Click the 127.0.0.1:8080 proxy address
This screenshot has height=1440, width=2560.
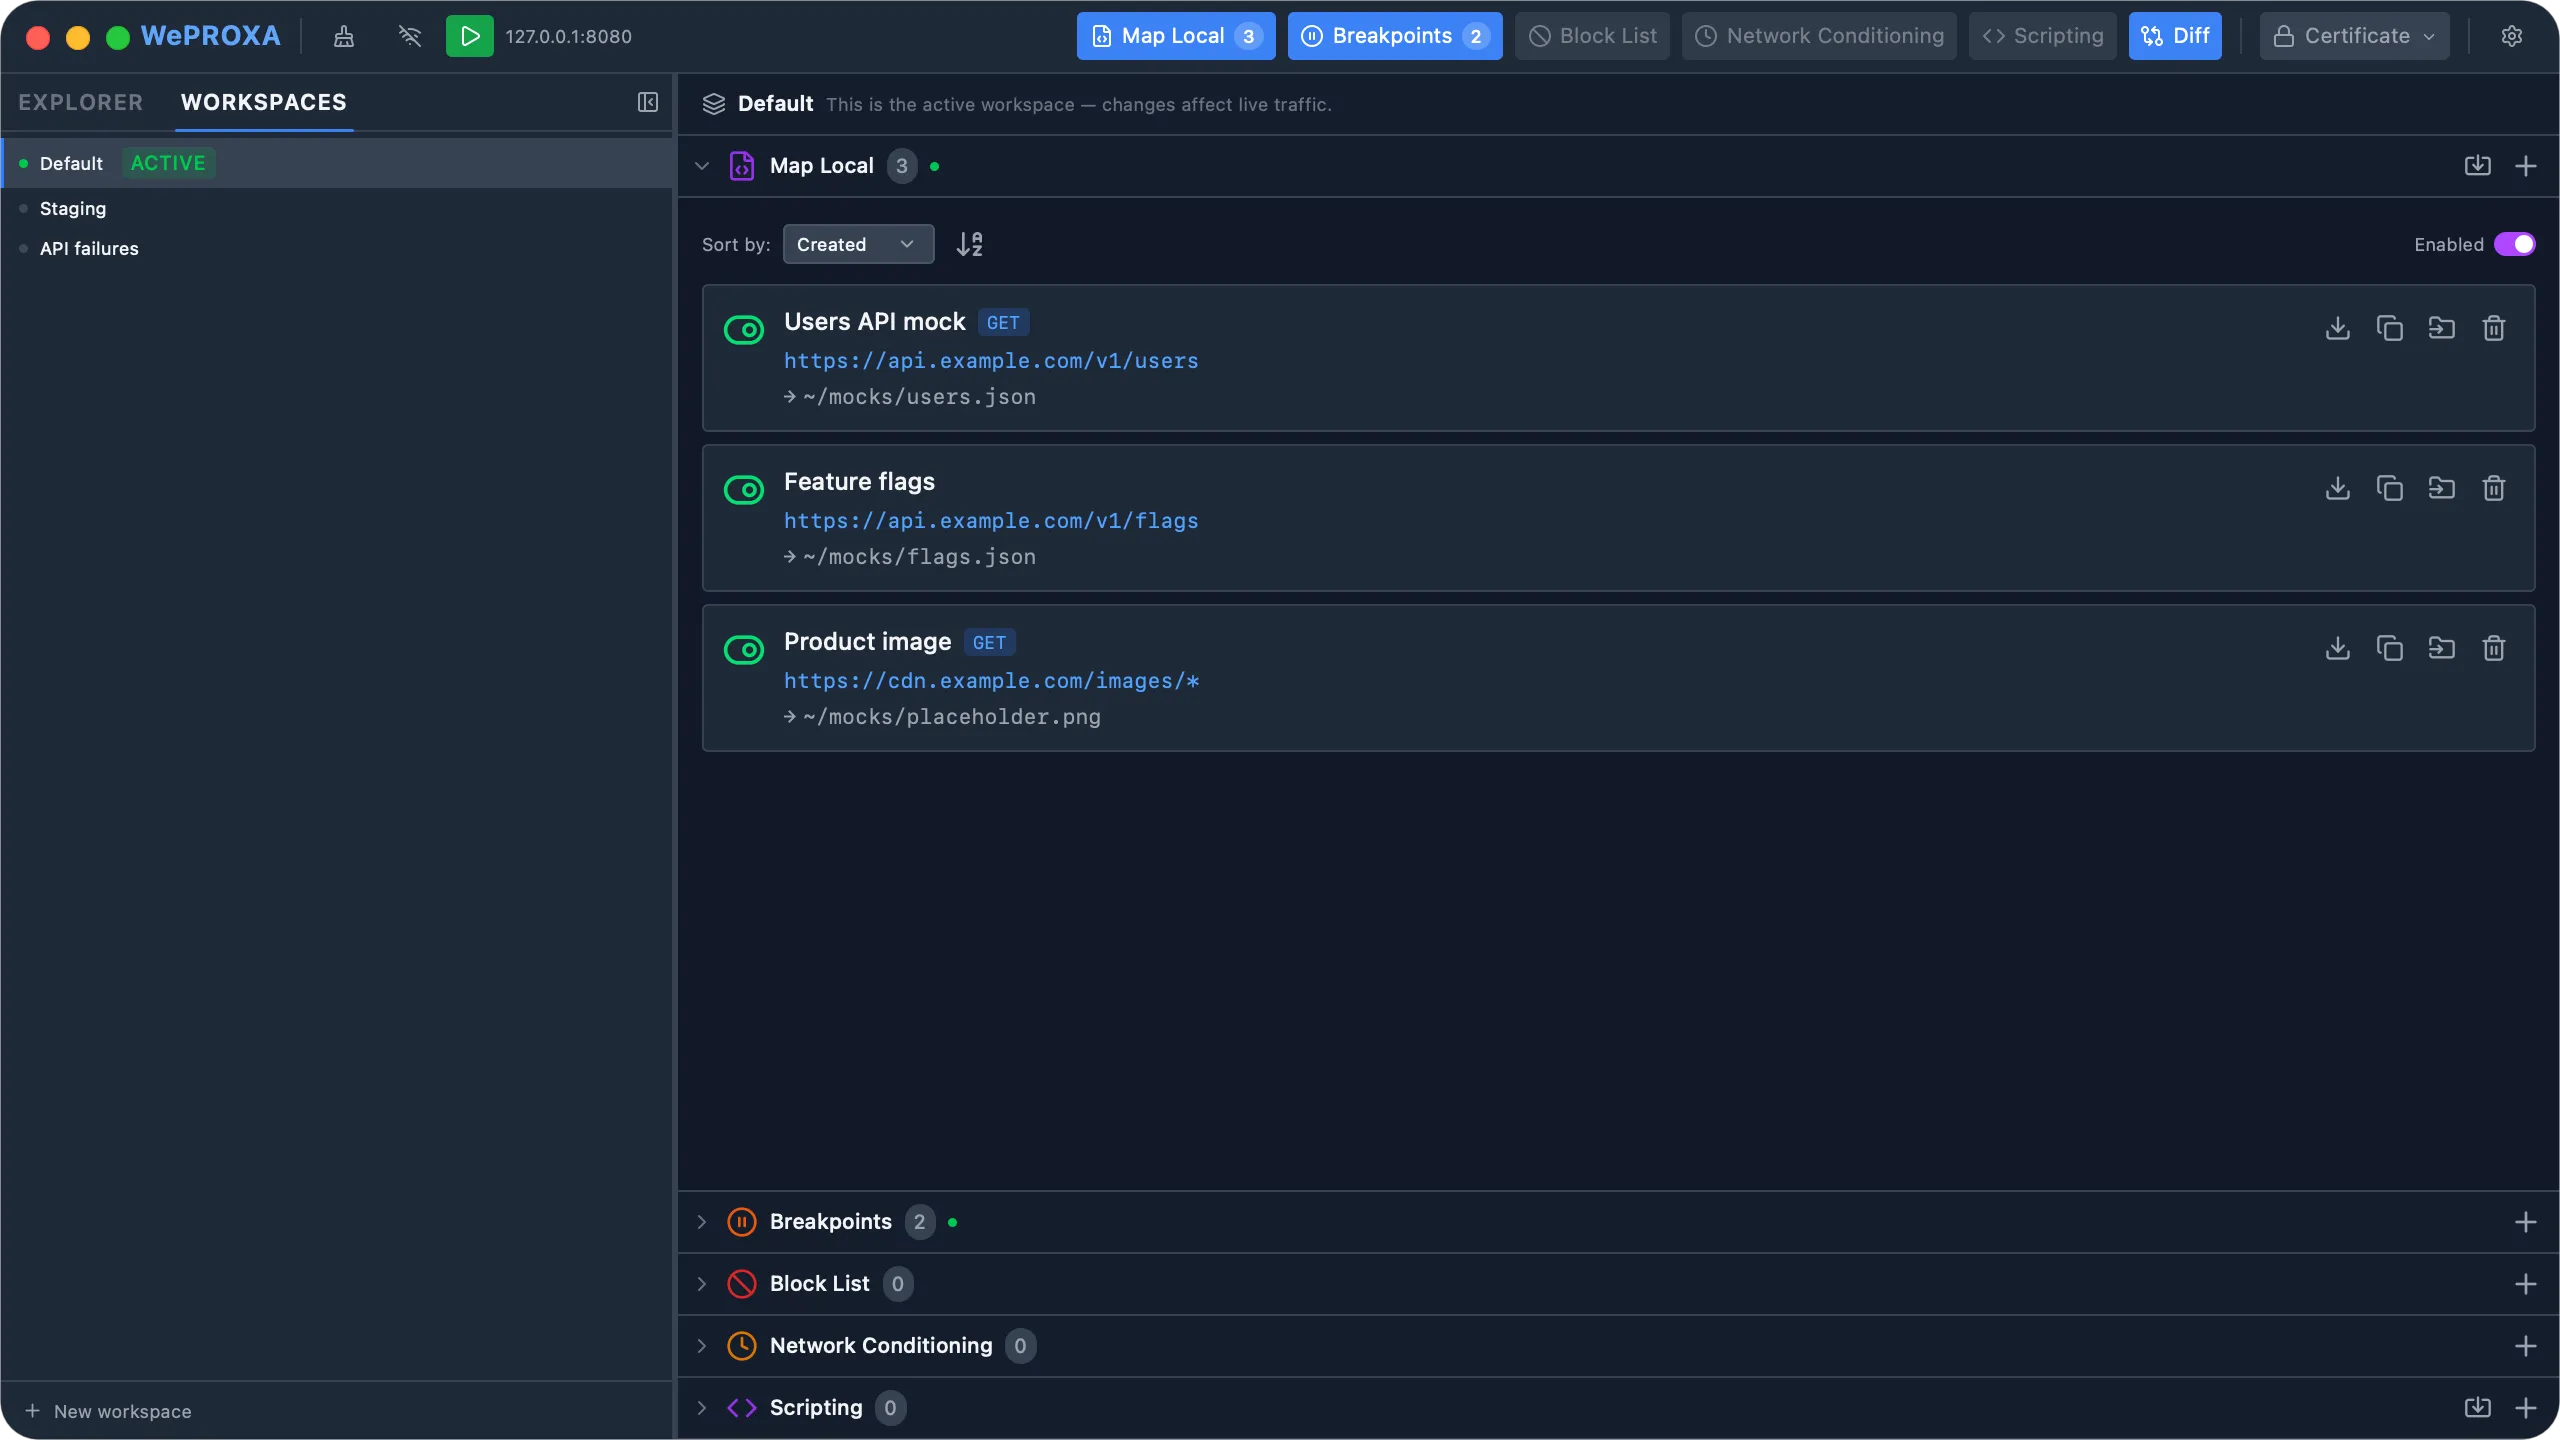pos(568,36)
